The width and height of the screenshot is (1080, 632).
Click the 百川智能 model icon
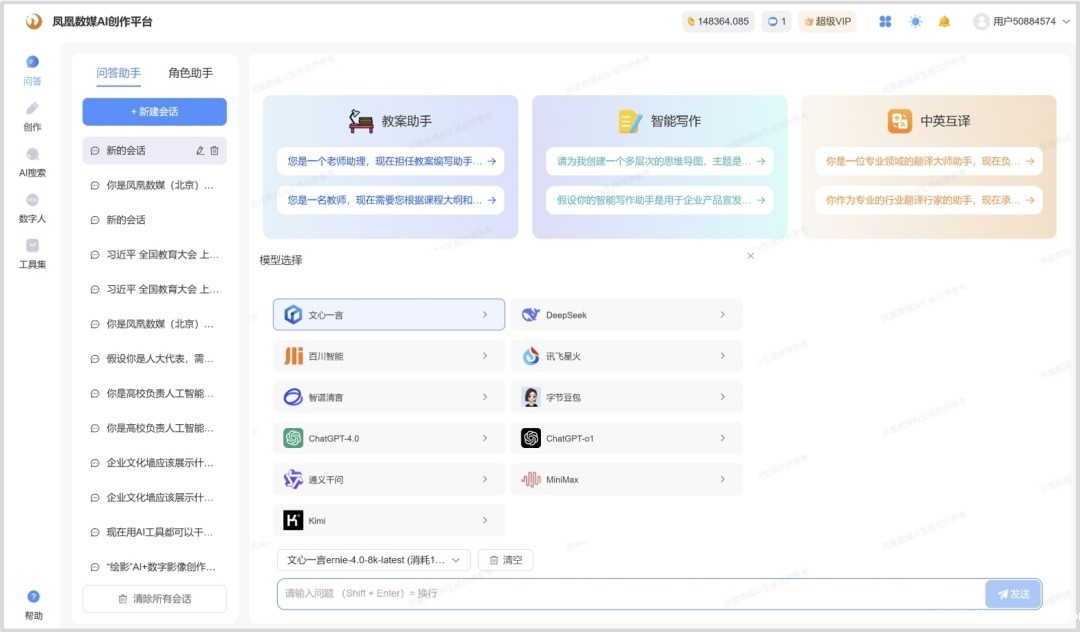[x=293, y=356]
